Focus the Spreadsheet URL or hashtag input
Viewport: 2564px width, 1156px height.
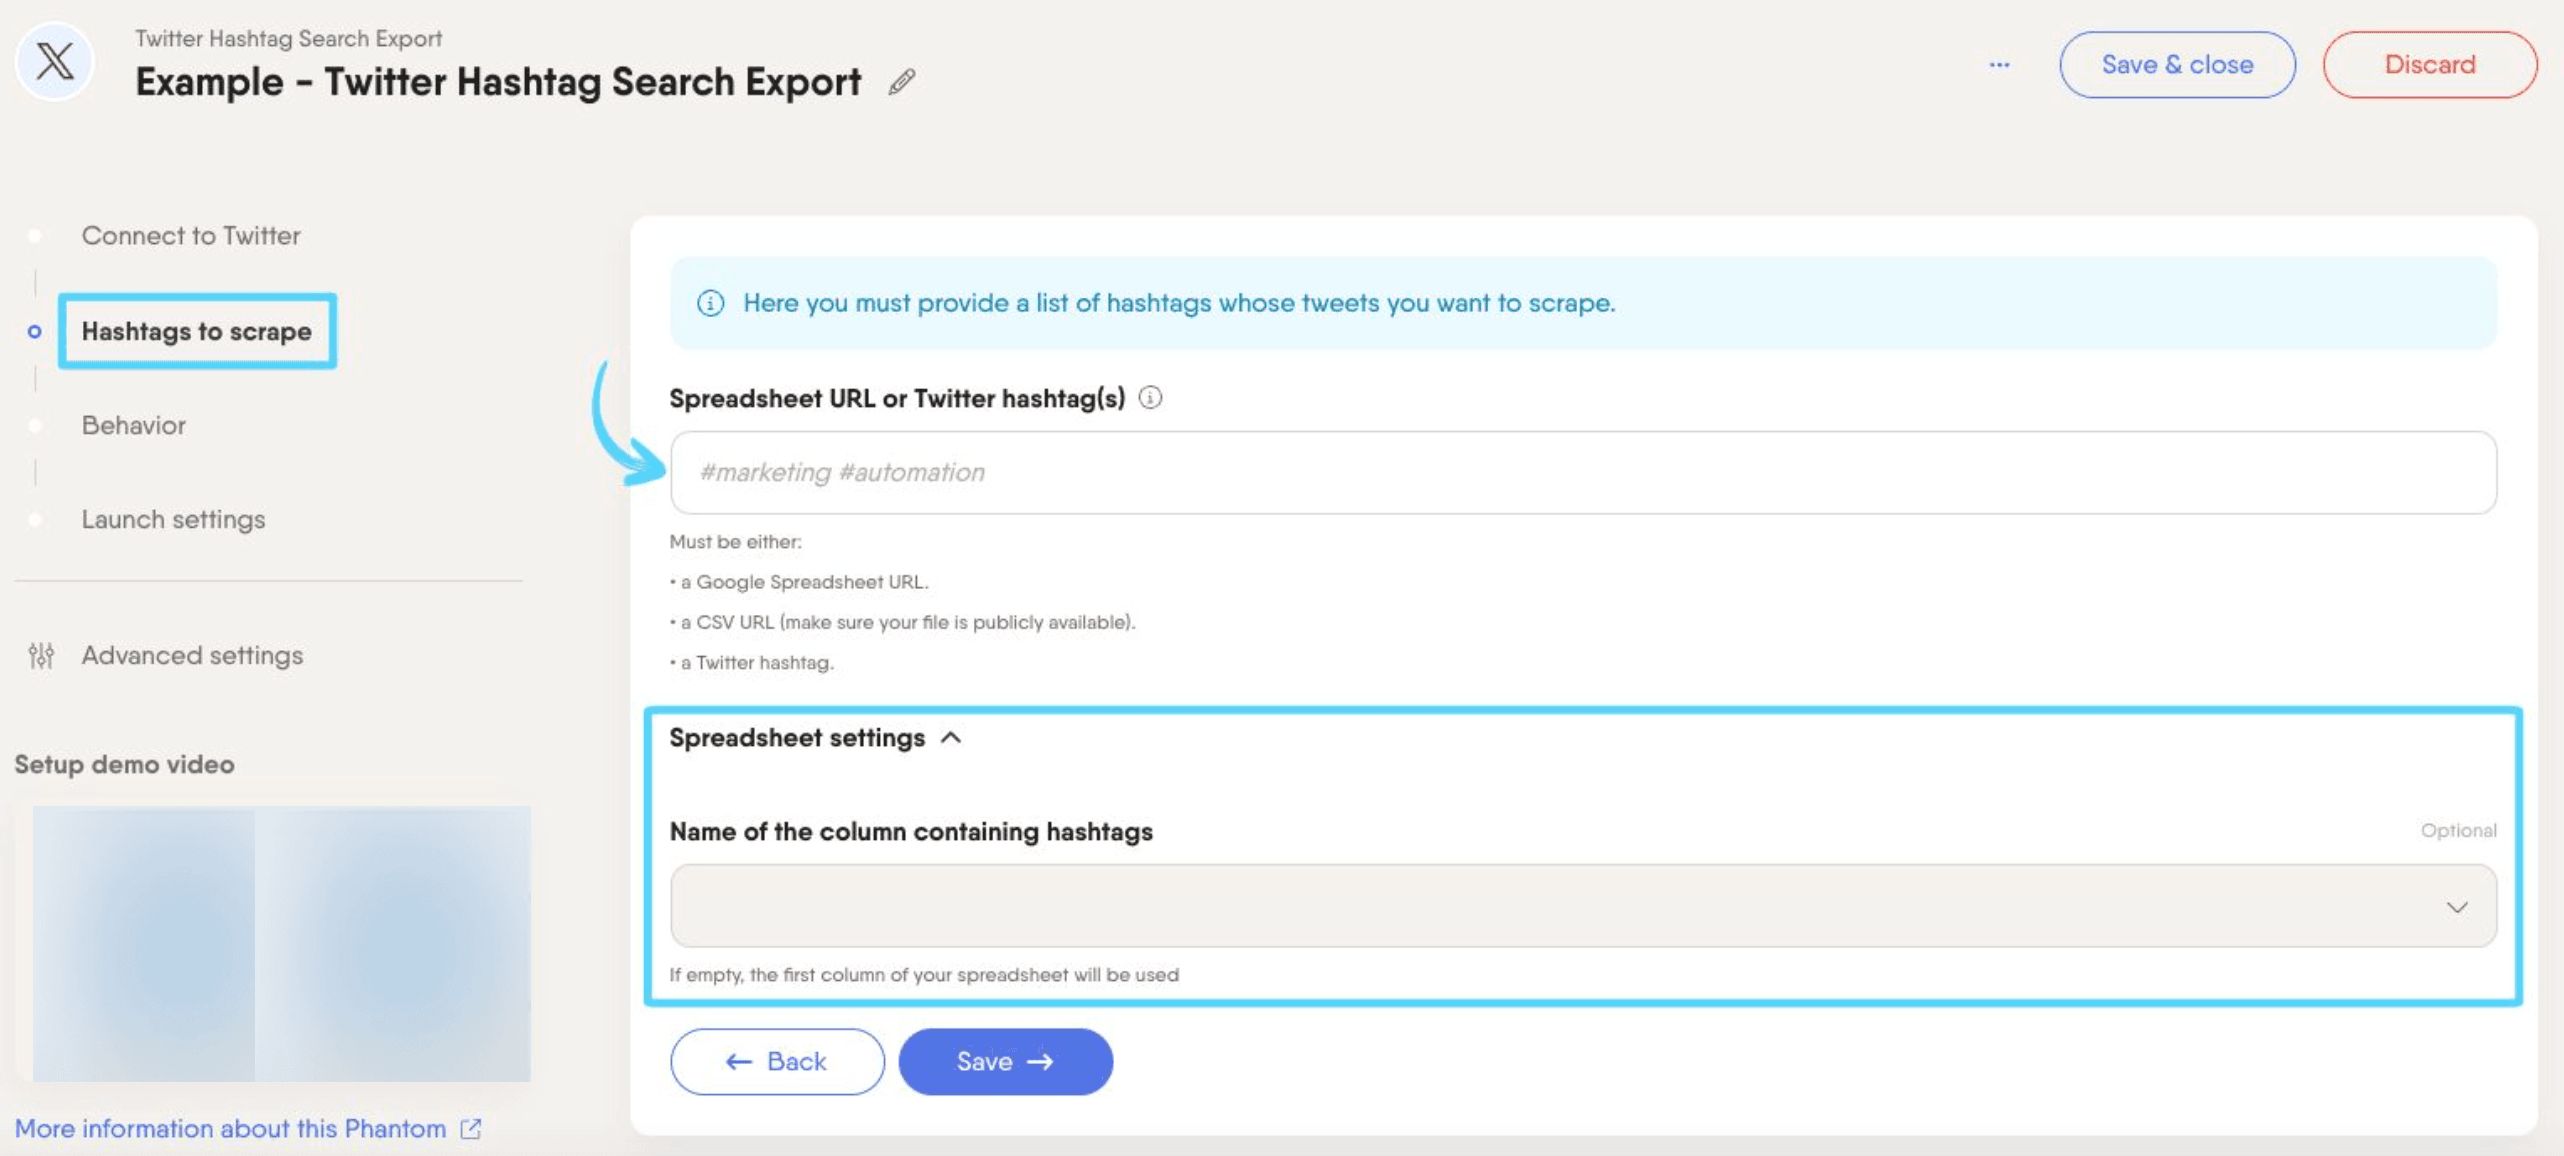click(1583, 473)
